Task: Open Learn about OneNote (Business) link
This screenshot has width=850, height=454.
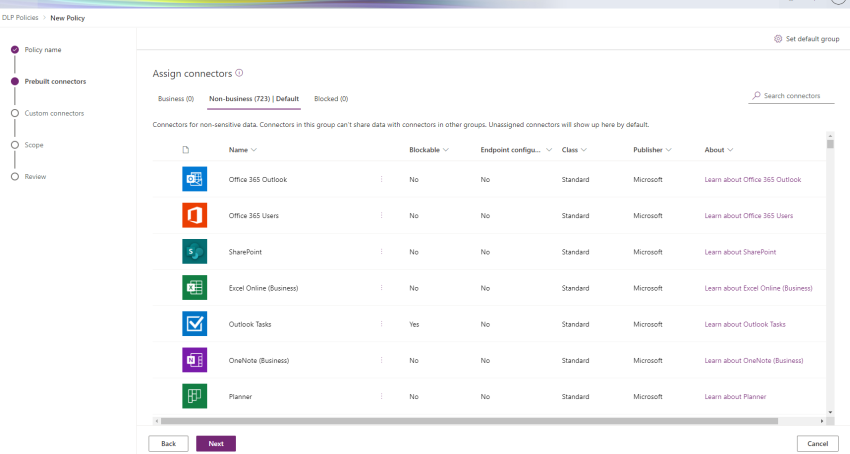Action: [754, 361]
